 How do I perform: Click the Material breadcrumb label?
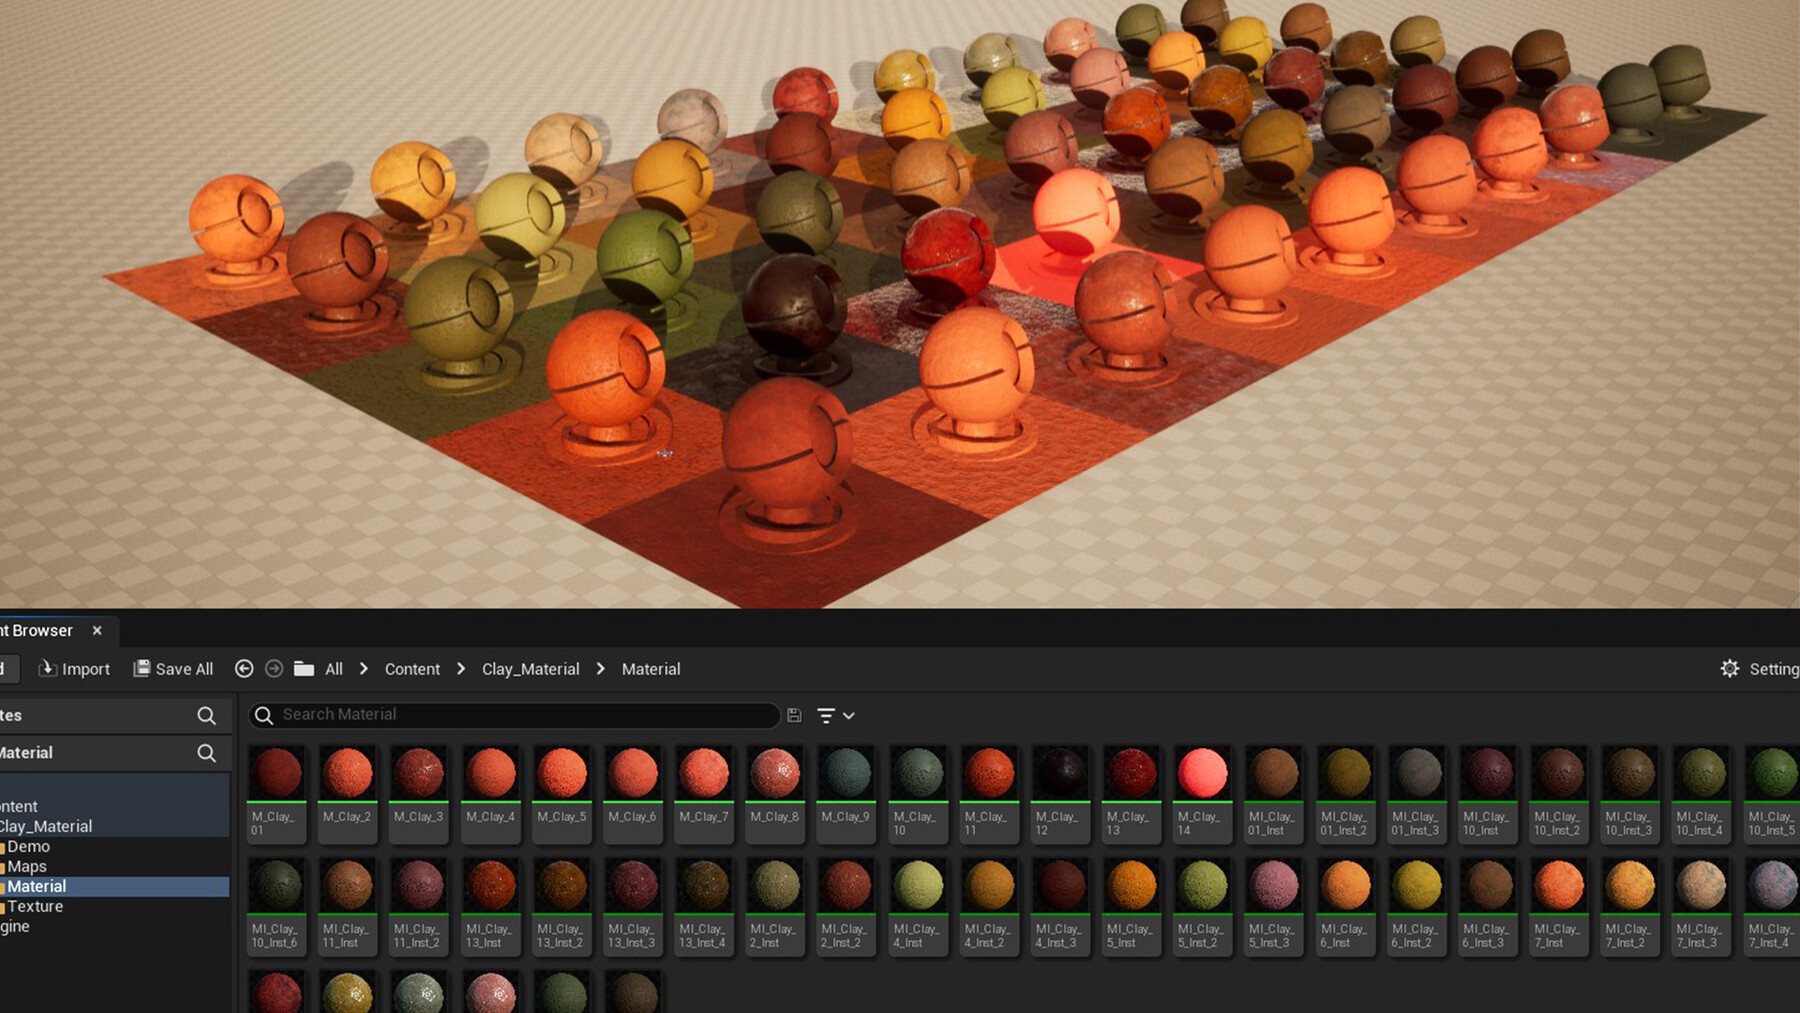[x=651, y=669]
